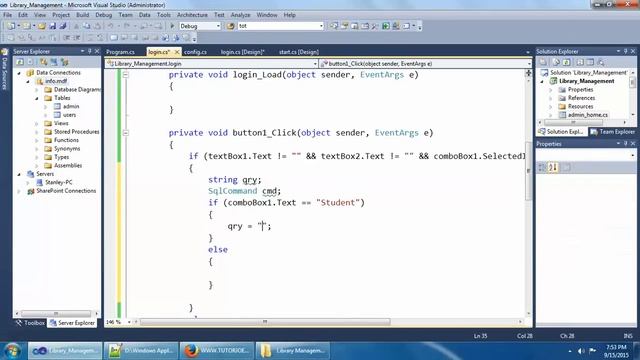This screenshot has height=360, width=640.
Task: Expand the Stored Procedures folder
Action: click(37, 132)
